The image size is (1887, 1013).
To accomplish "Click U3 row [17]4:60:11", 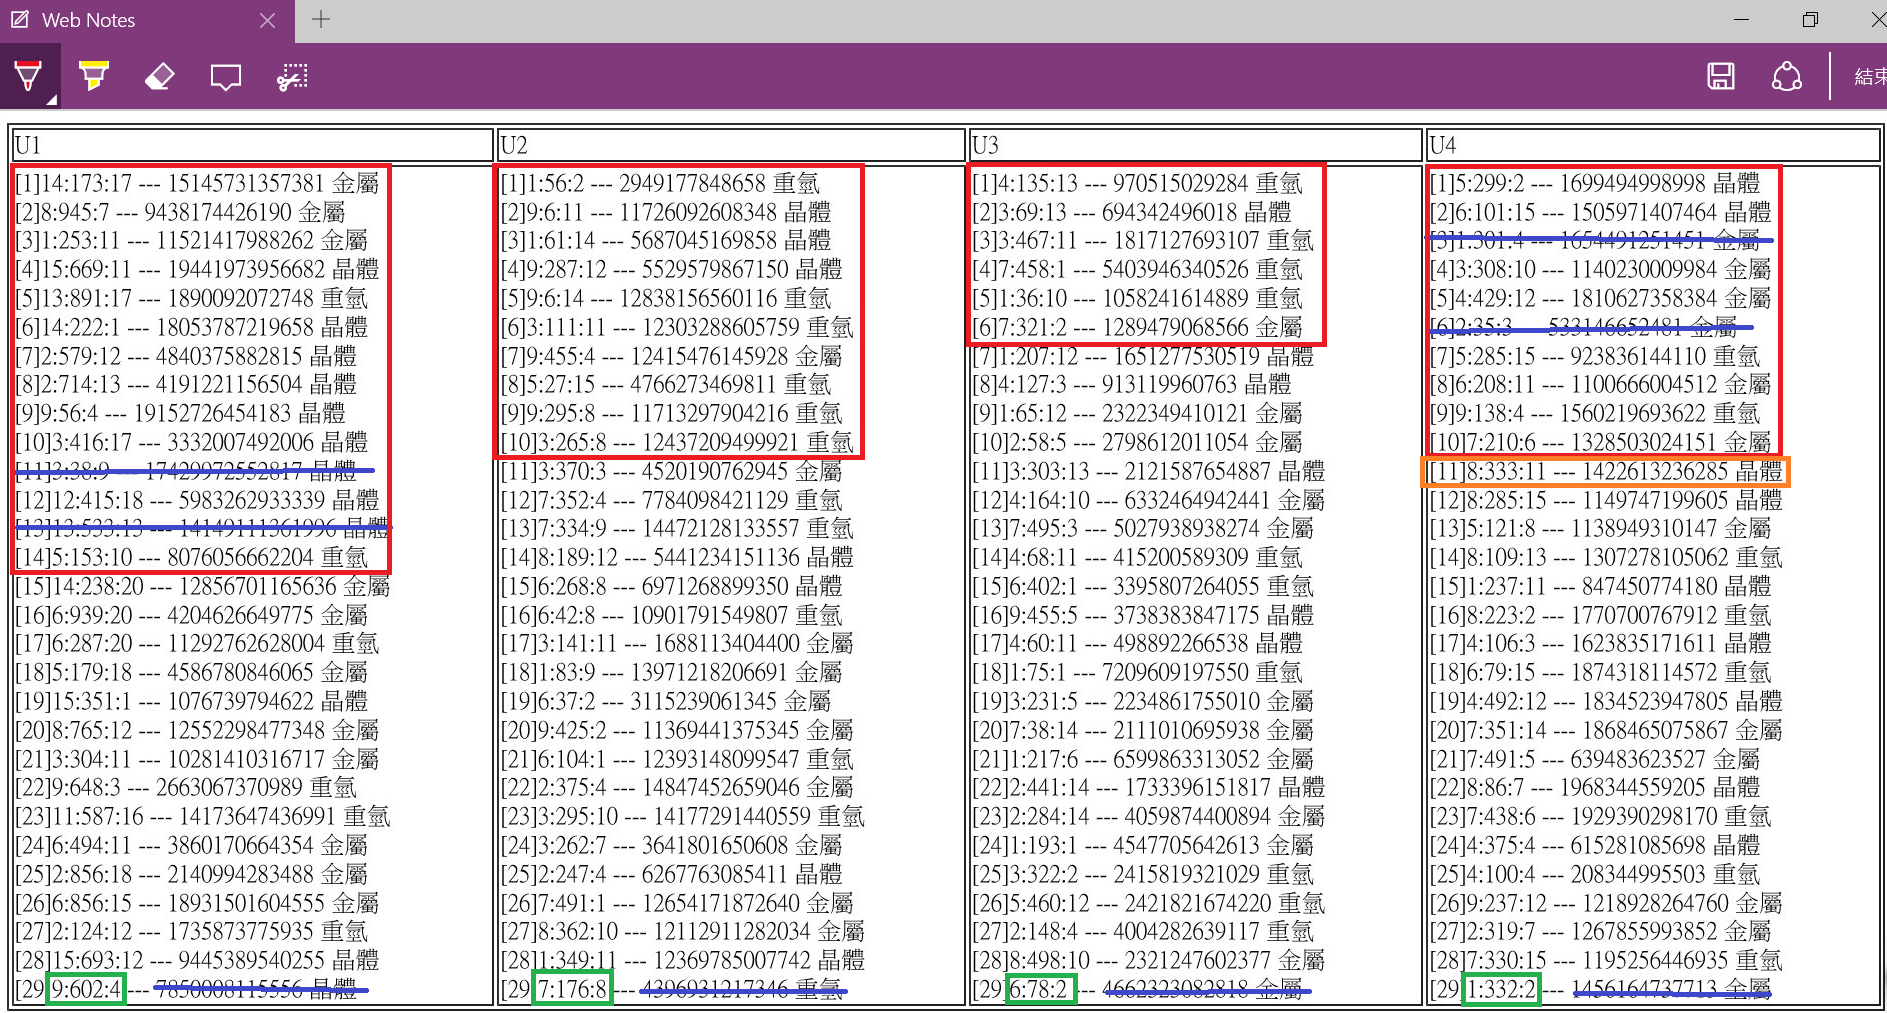I will click(x=1137, y=644).
